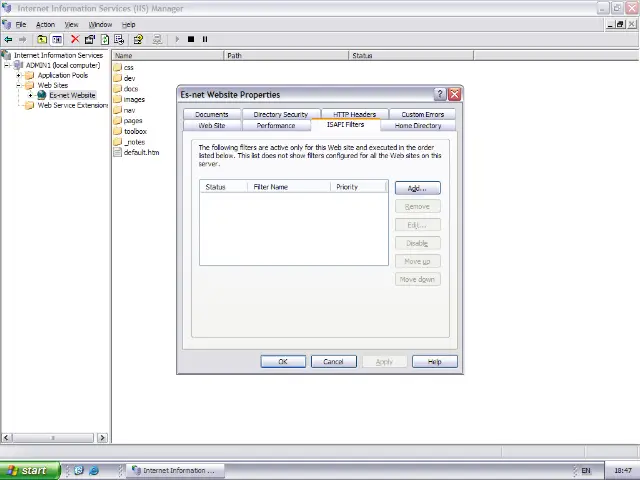Select the pages folder icon

coord(118,120)
